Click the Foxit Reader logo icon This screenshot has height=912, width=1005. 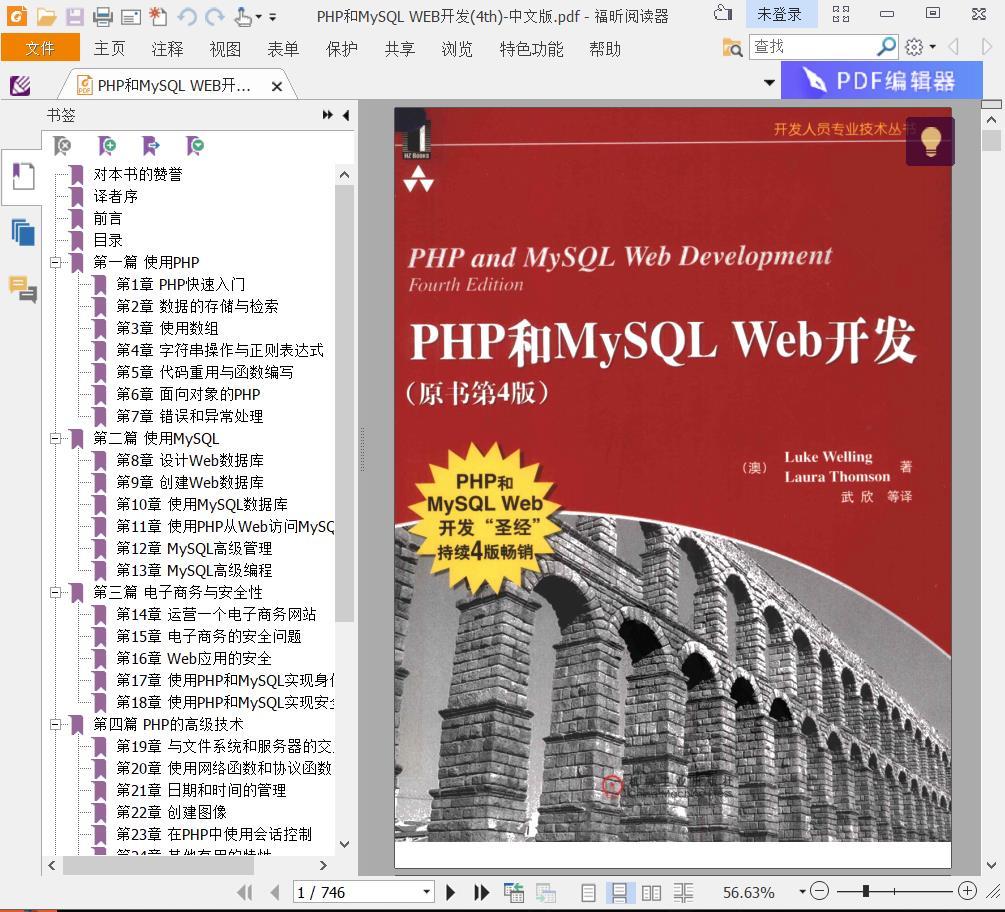17,15
